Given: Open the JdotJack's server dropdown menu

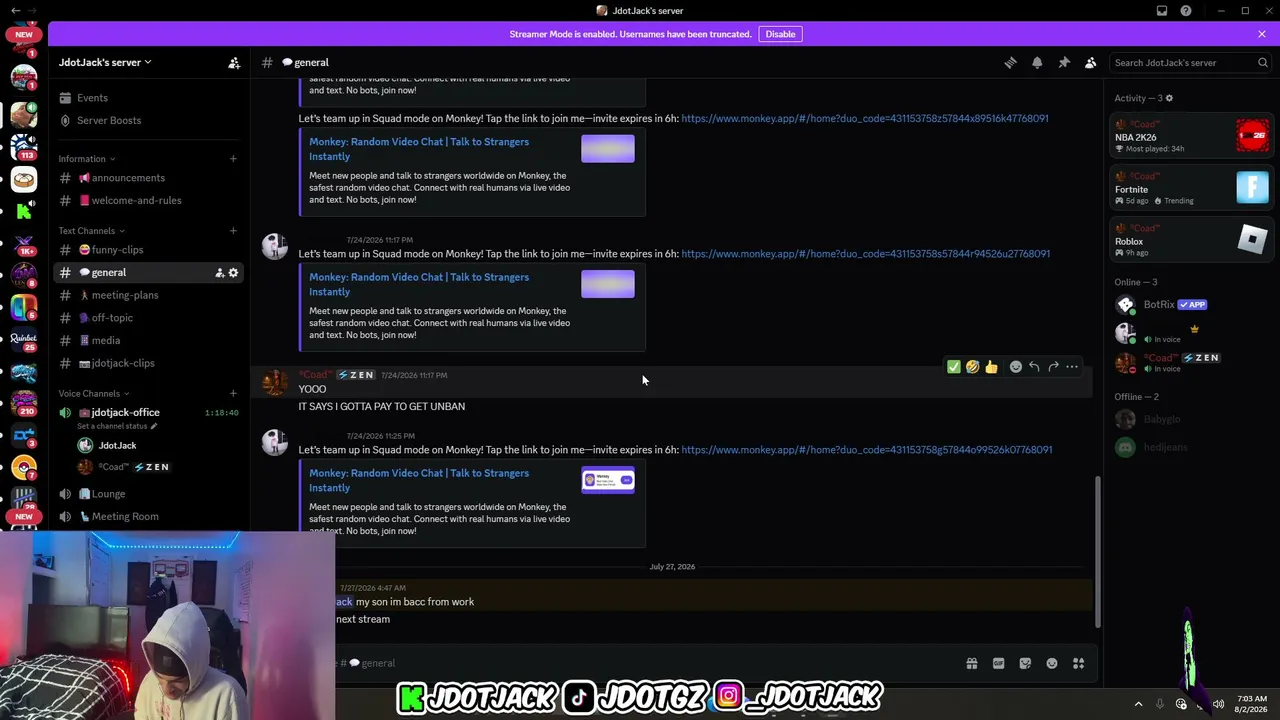Looking at the screenshot, I should pyautogui.click(x=105, y=62).
